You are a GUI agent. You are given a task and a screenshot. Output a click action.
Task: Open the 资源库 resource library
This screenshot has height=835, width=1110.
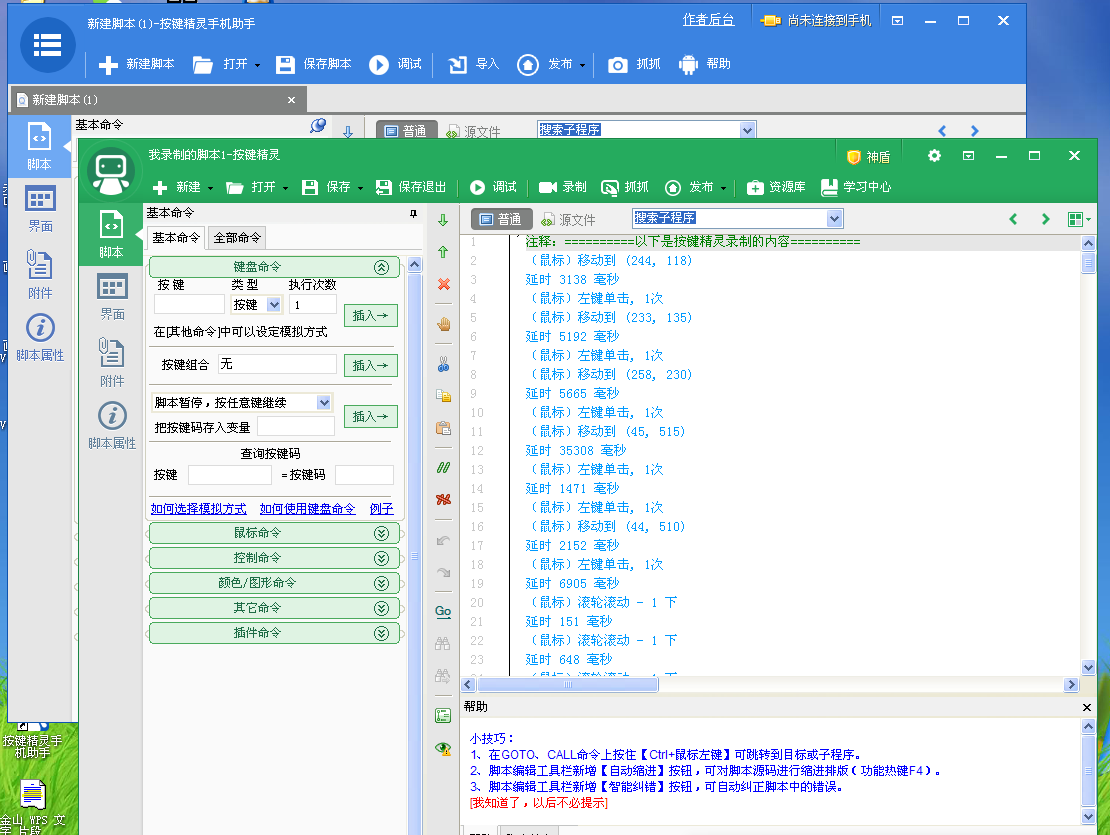click(x=776, y=187)
